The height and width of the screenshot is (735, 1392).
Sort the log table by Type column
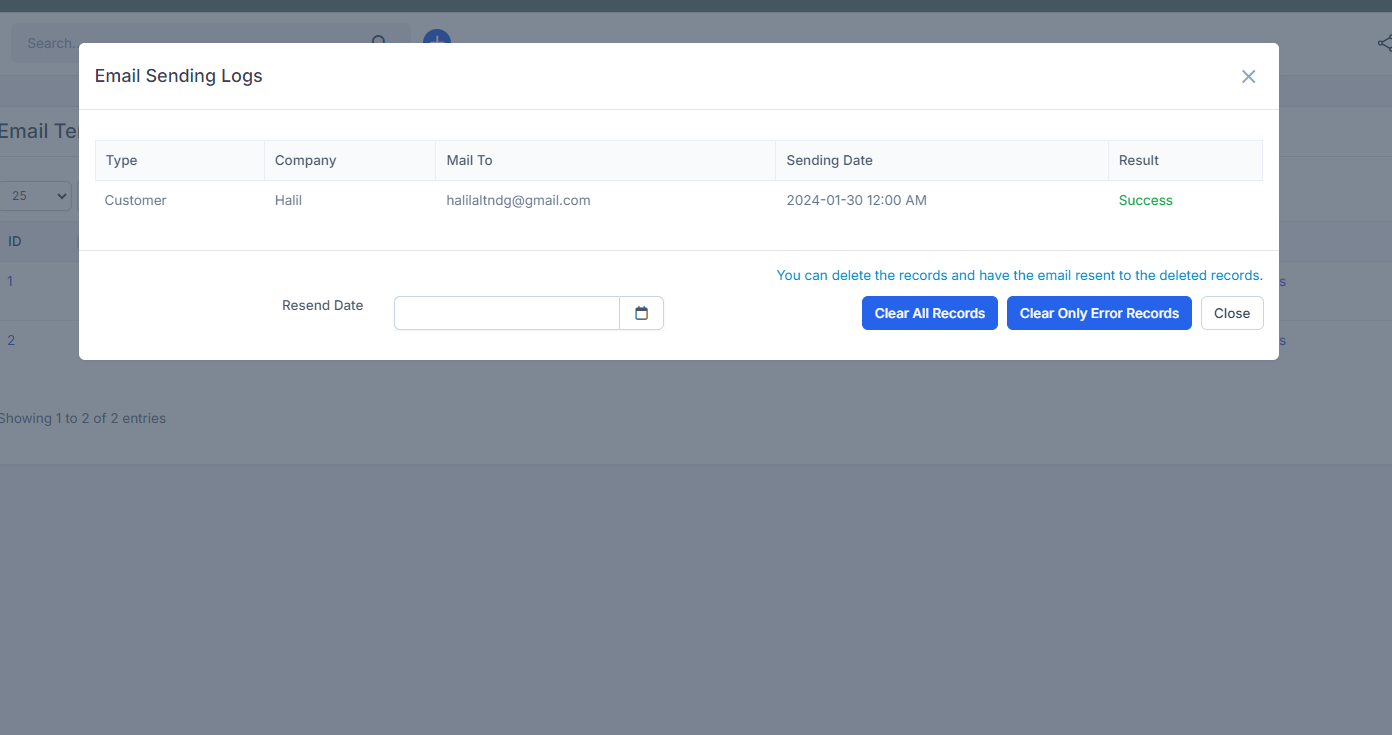(x=121, y=160)
